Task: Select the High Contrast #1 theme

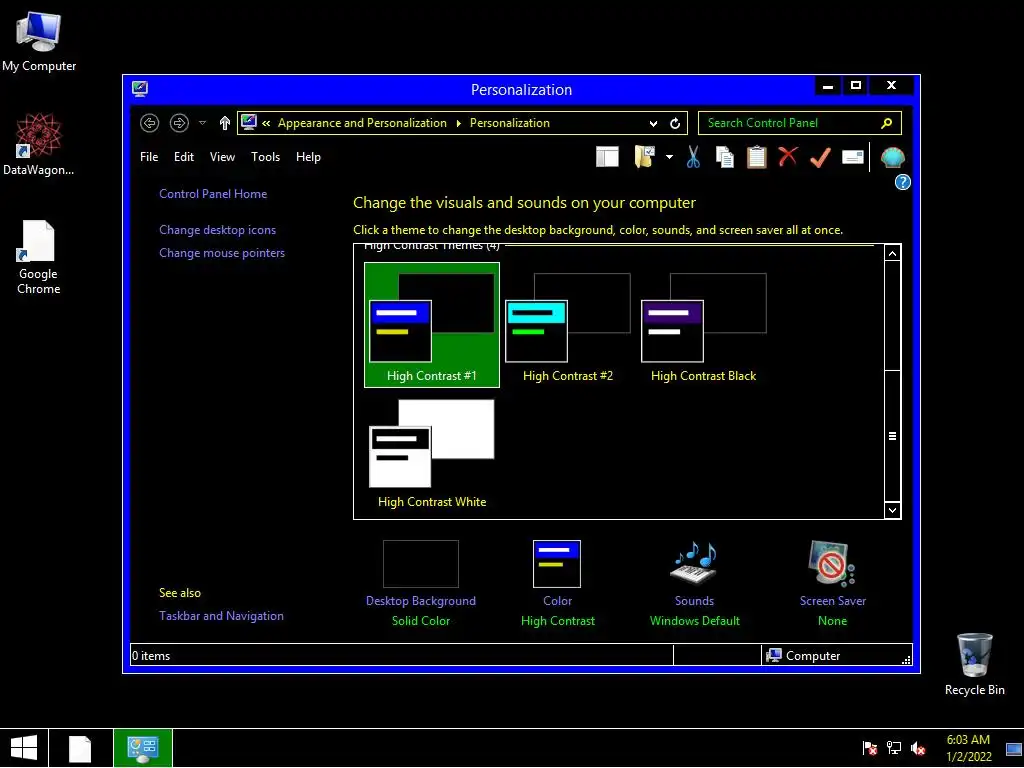Action: [432, 325]
